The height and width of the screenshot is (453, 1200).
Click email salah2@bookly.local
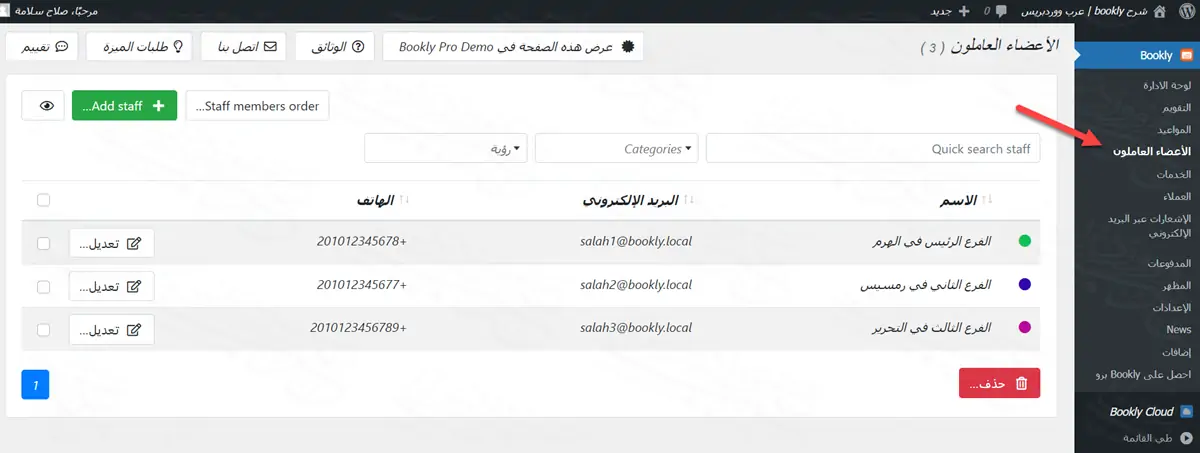click(636, 285)
